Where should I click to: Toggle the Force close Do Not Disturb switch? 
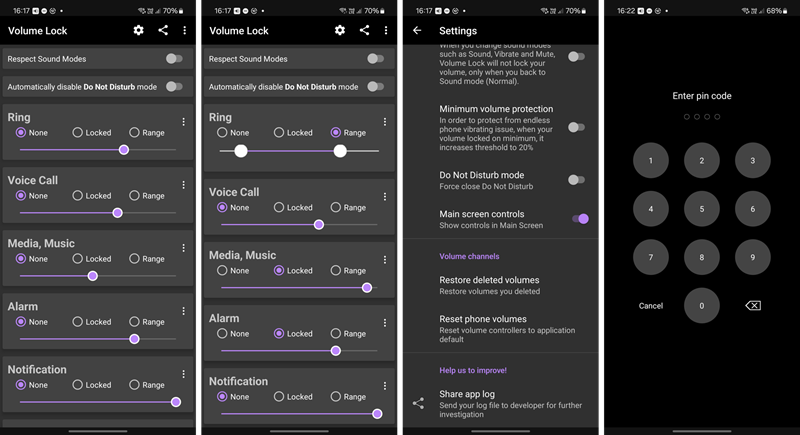click(577, 180)
